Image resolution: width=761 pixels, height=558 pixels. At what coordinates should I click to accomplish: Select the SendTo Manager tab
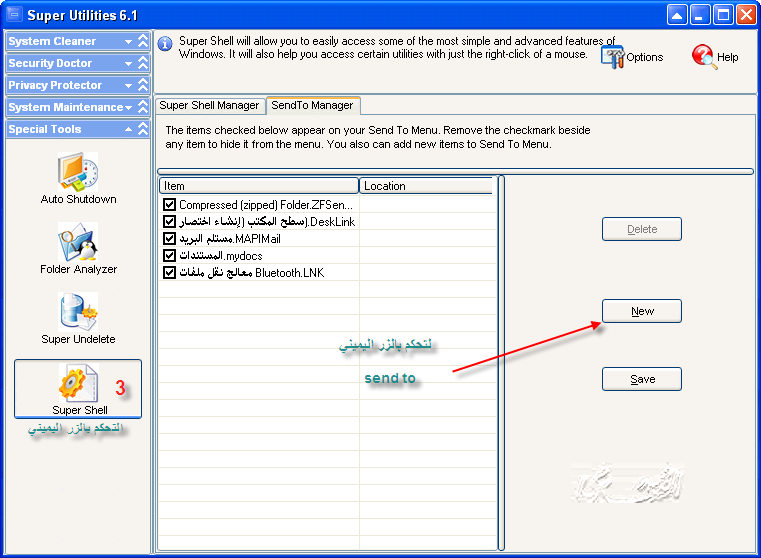(313, 105)
